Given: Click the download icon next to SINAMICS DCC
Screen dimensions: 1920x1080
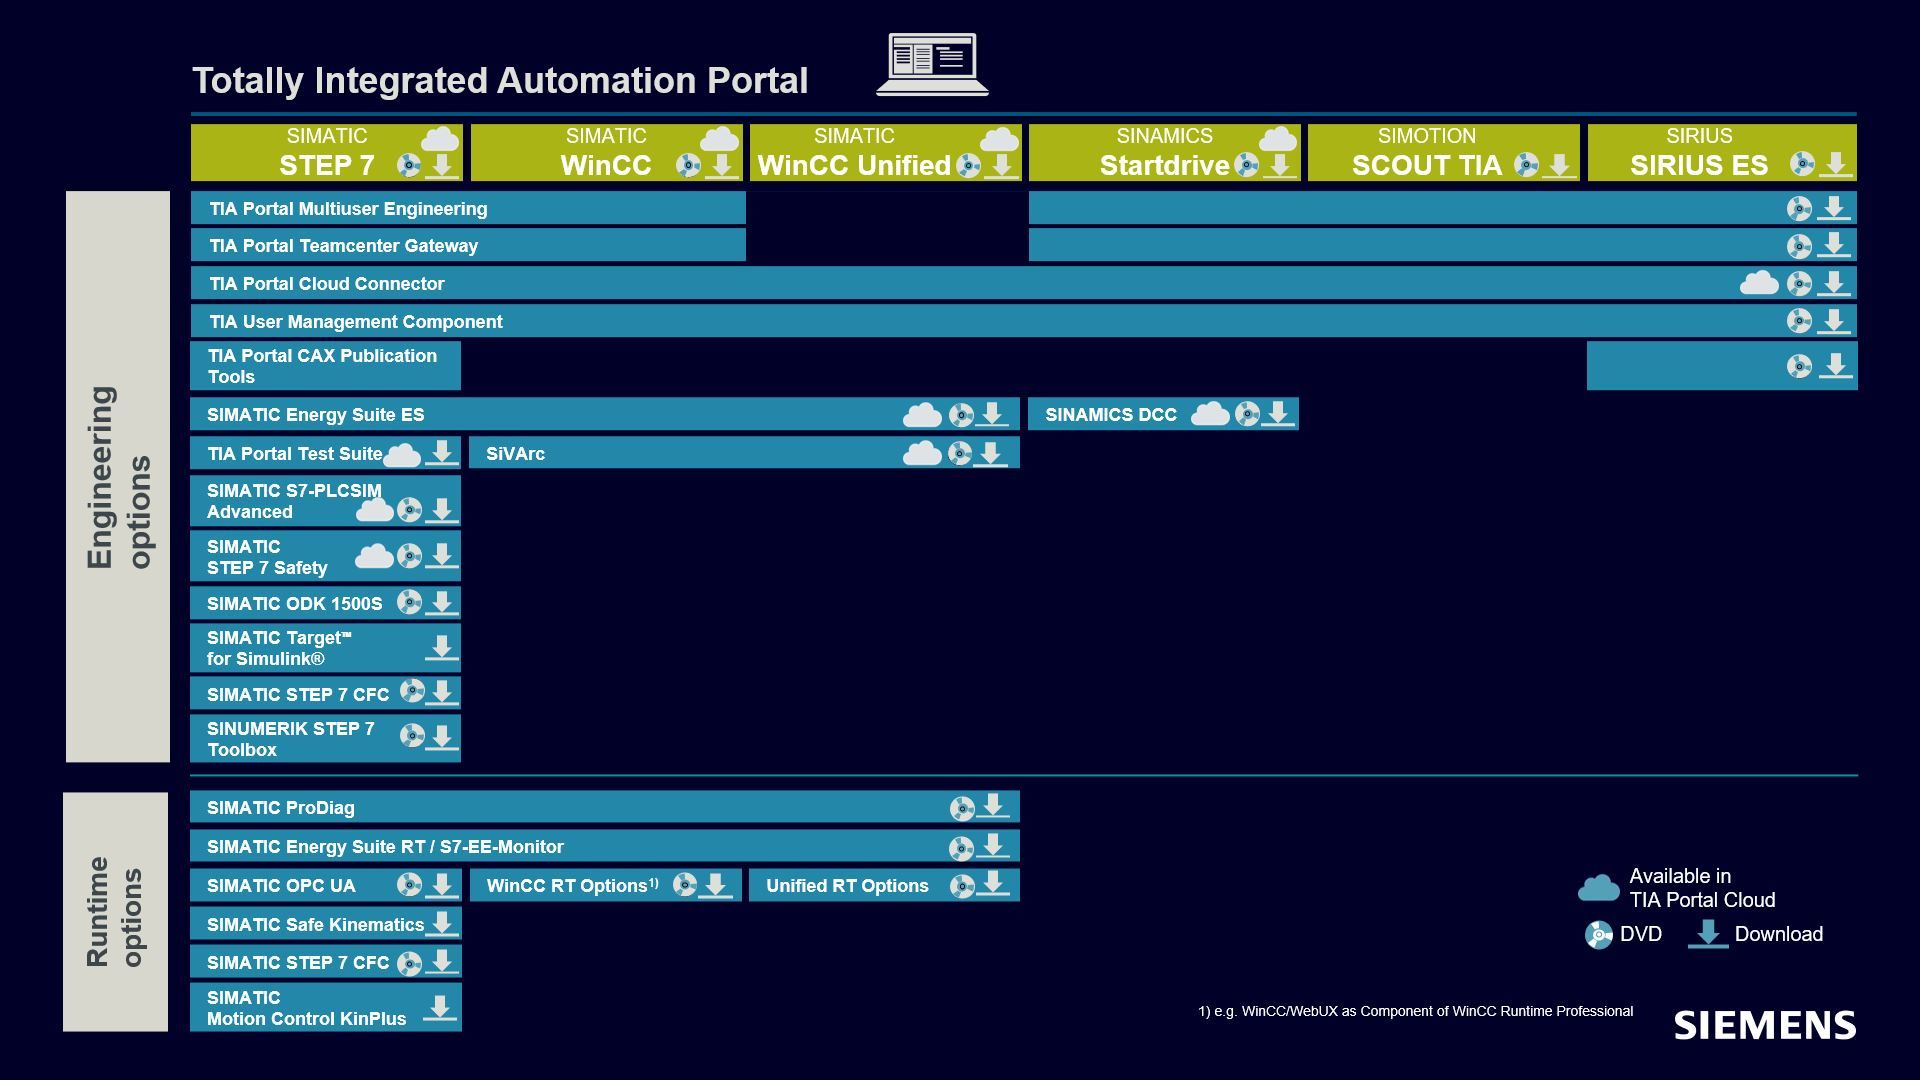Looking at the screenshot, I should 1277,414.
